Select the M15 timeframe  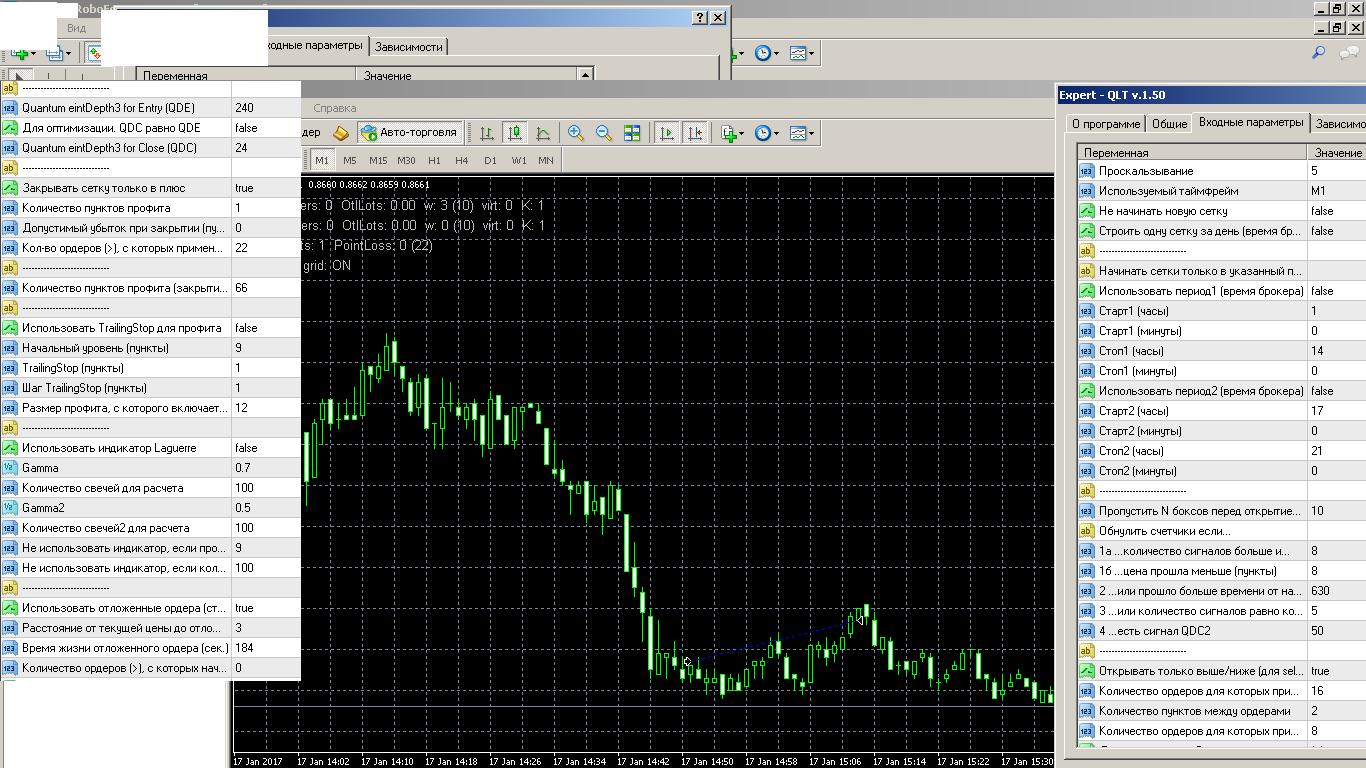coord(377,160)
